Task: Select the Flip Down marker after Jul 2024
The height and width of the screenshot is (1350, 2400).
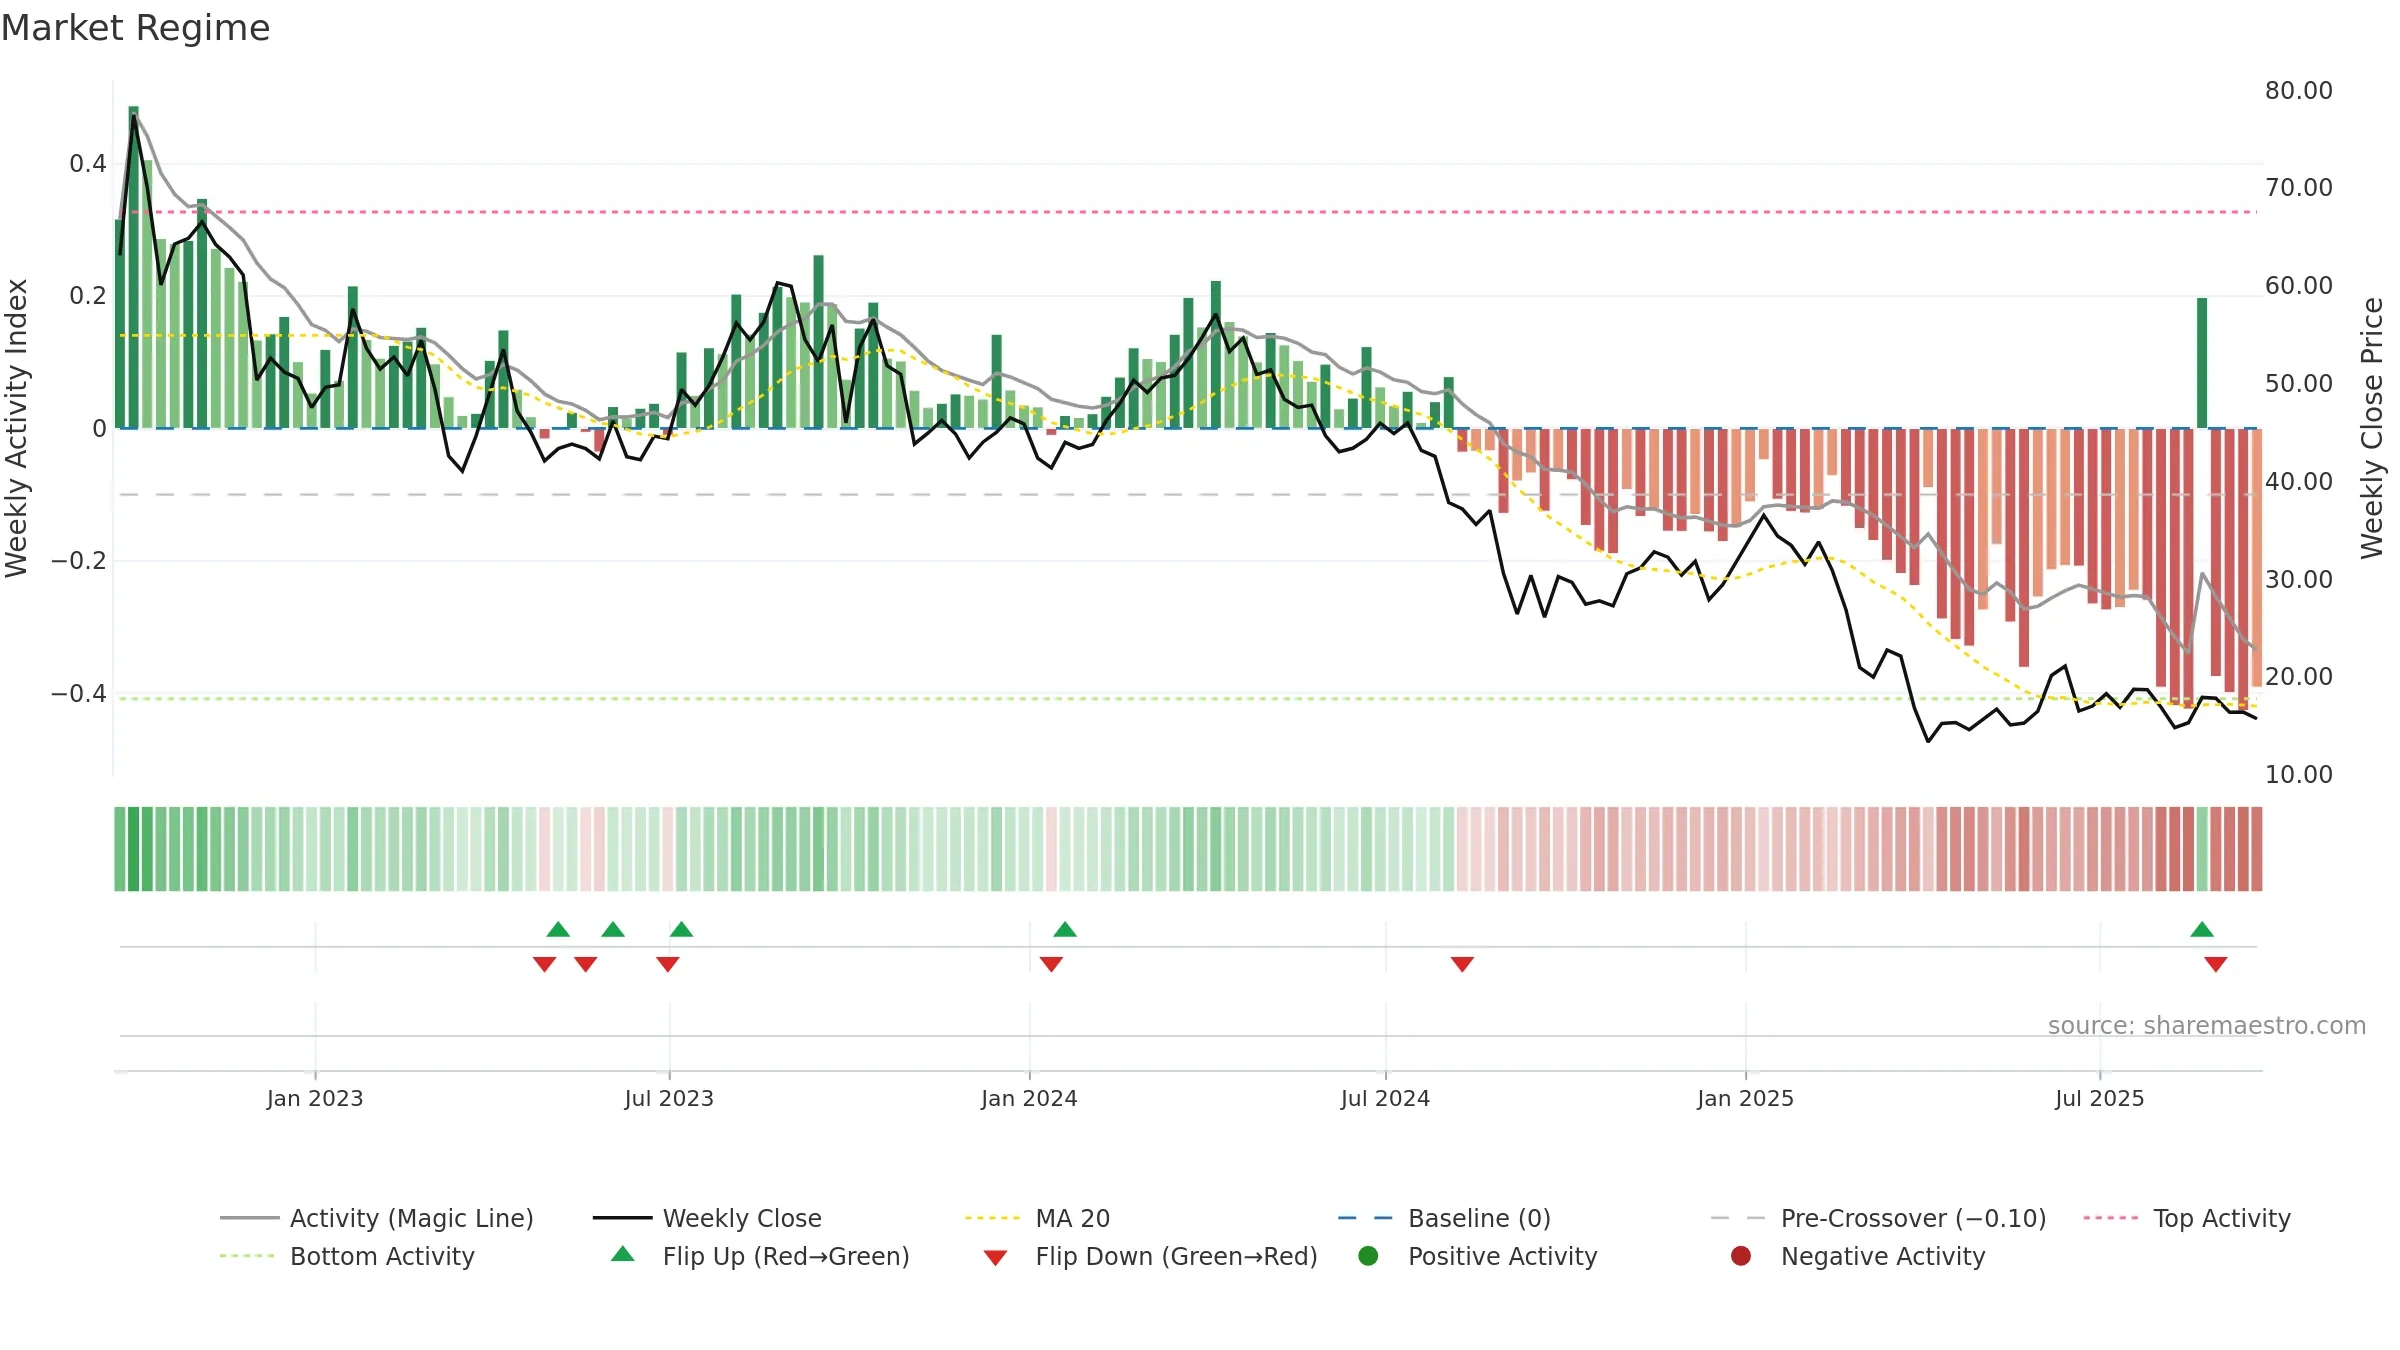Action: point(1462,964)
